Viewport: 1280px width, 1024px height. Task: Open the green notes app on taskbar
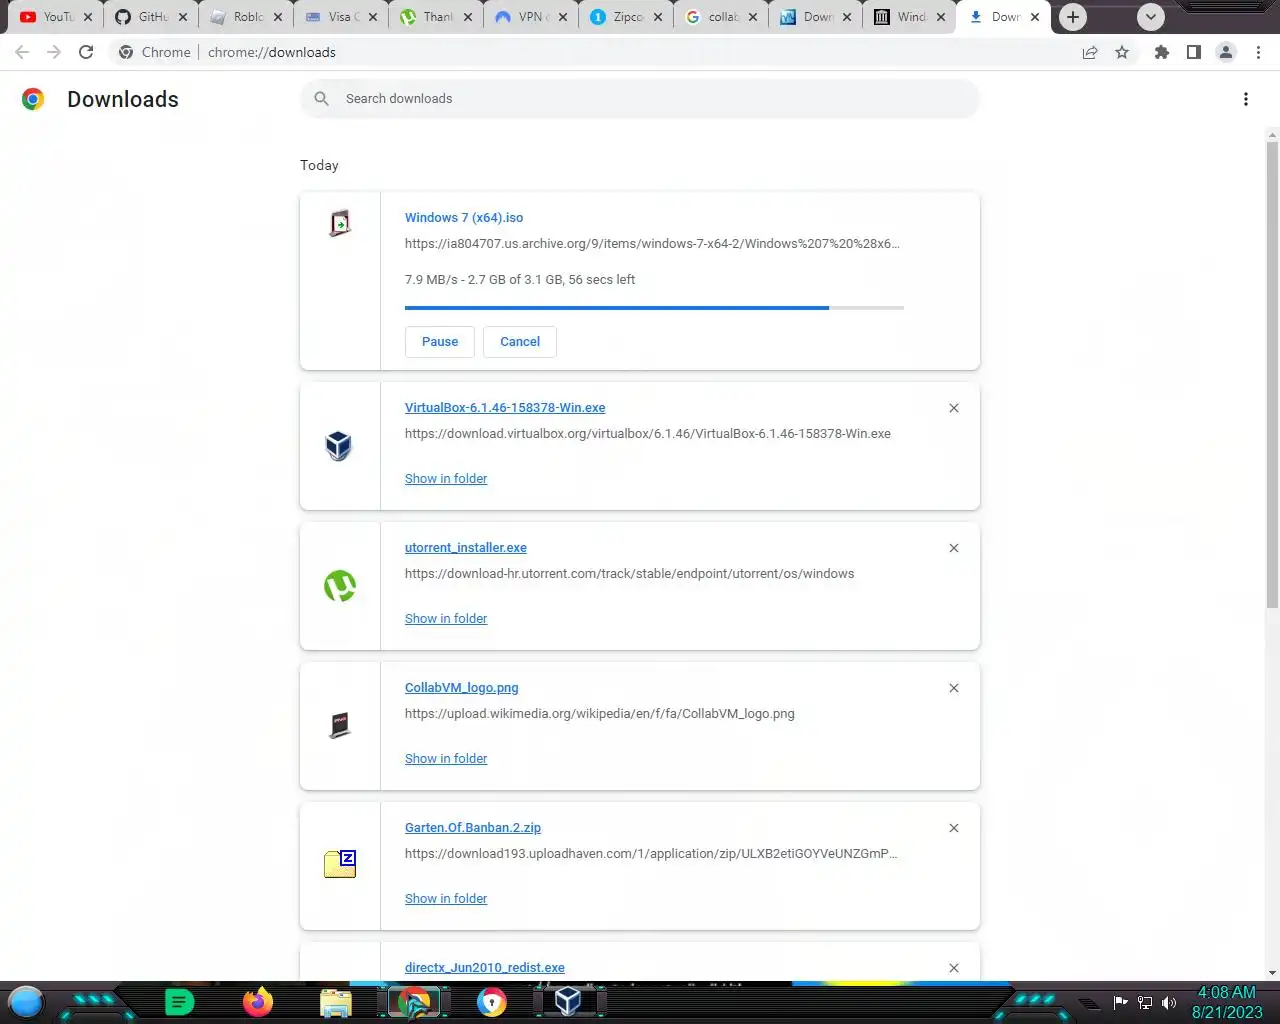pyautogui.click(x=179, y=1001)
